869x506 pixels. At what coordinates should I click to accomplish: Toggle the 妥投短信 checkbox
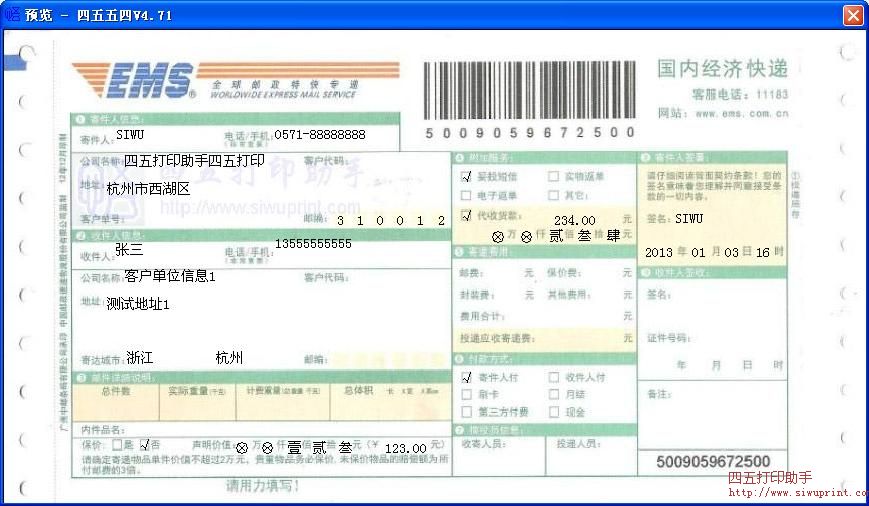coord(466,176)
